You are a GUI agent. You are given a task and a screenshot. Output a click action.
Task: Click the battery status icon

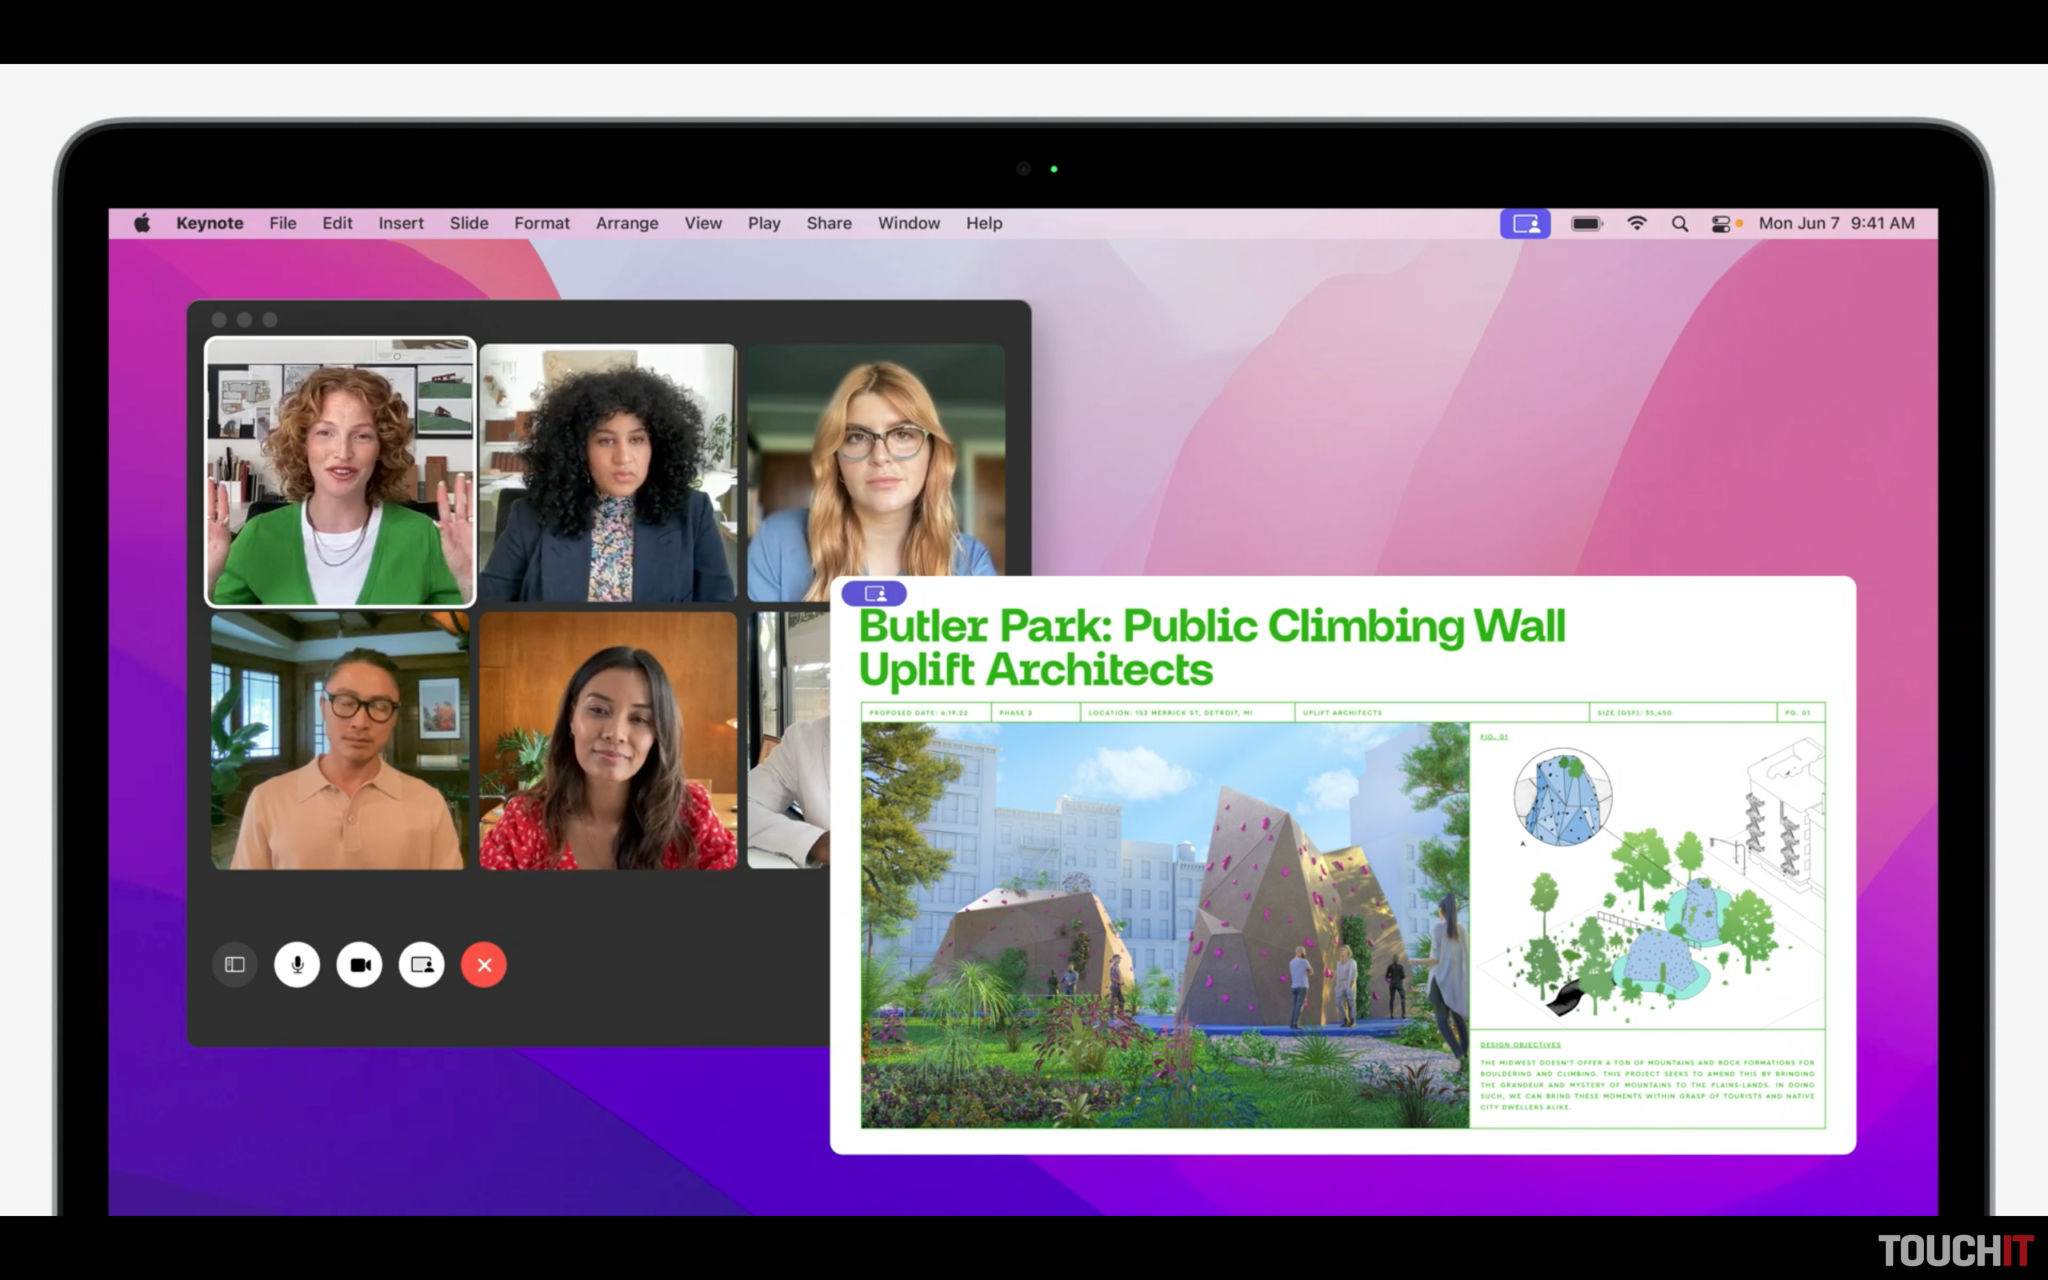tap(1587, 224)
